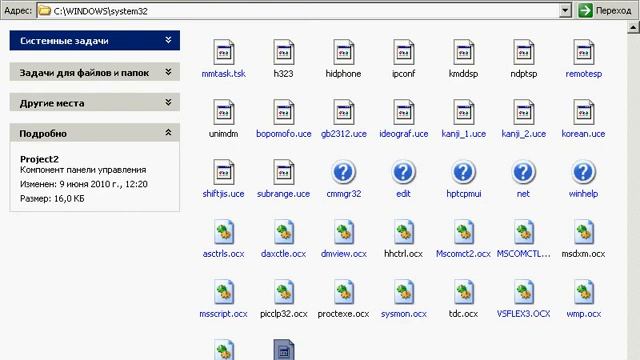Select the proctexe.ocx file icon
The image size is (640, 360).
(344, 292)
